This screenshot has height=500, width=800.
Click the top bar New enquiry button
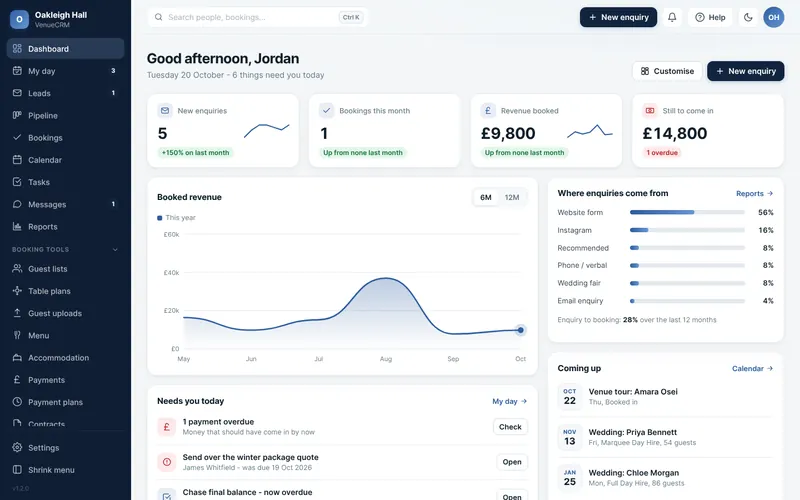(618, 17)
